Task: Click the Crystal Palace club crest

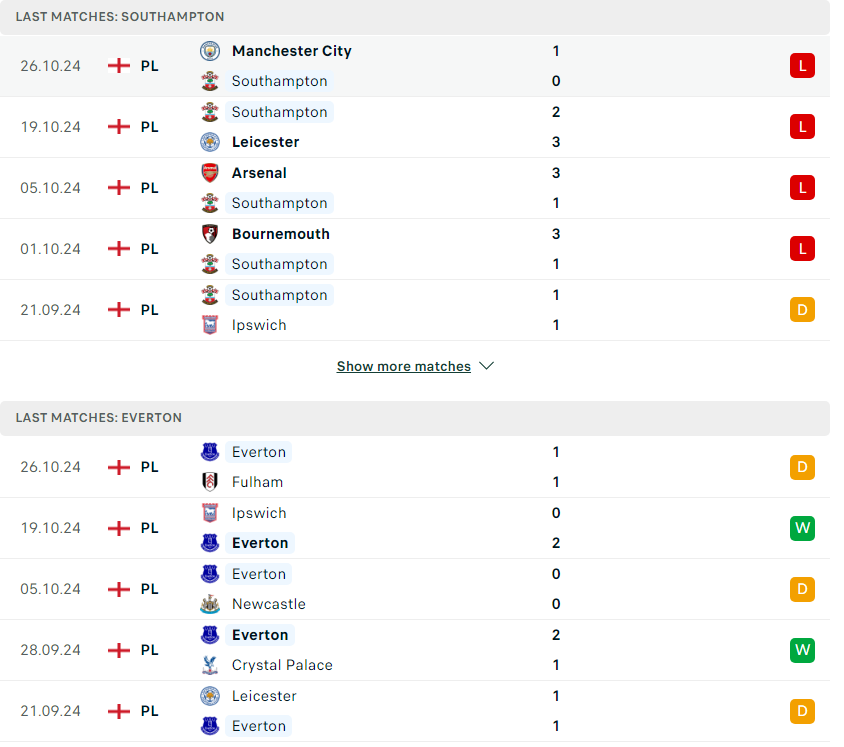Action: tap(210, 665)
